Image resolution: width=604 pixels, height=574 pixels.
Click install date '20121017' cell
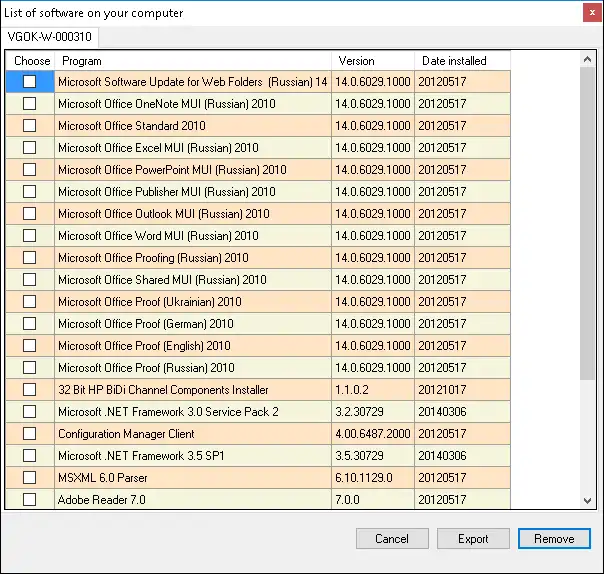462,389
